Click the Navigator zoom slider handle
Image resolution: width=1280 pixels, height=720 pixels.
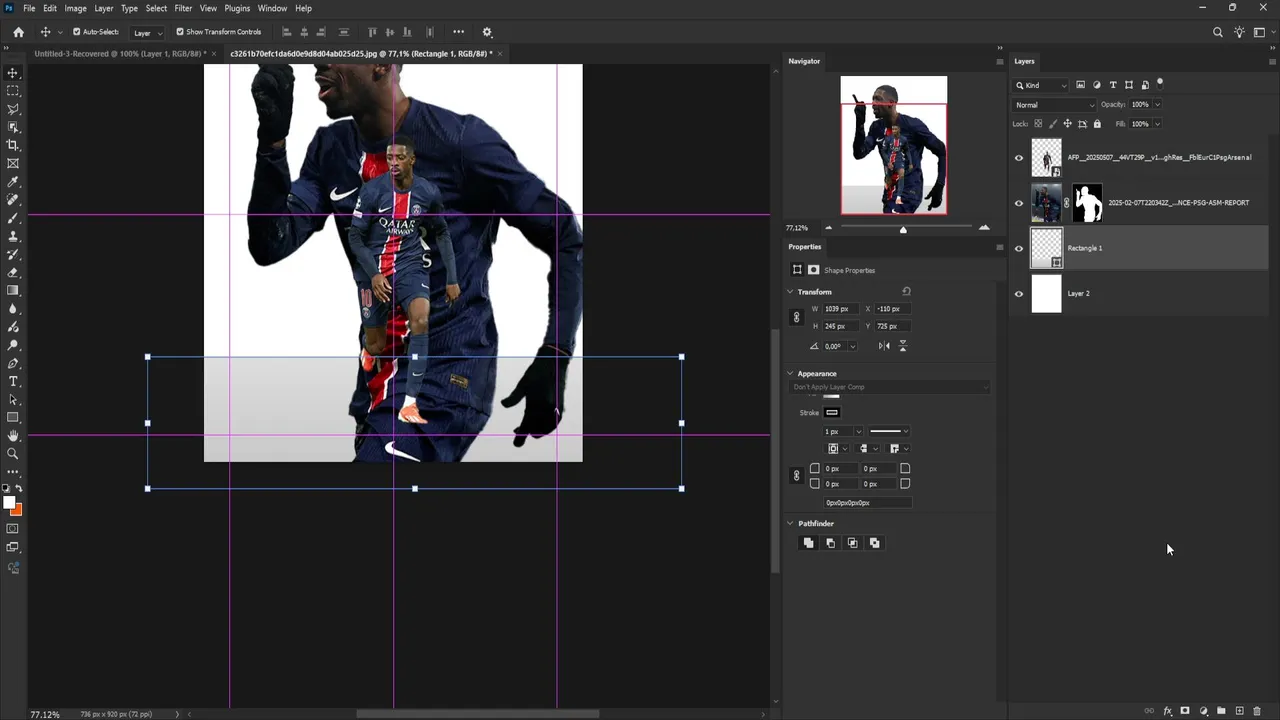click(x=903, y=230)
